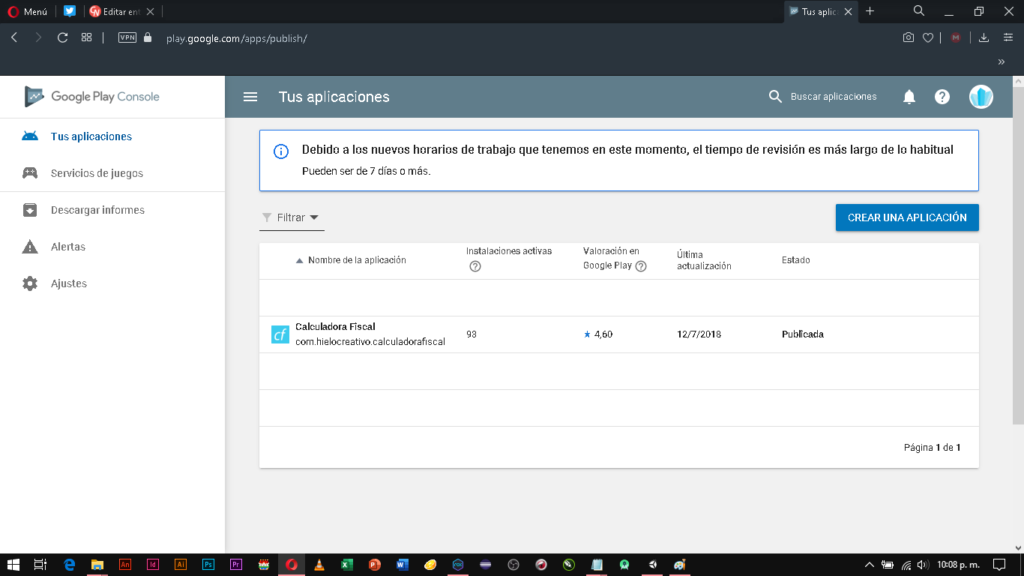Launch Word from taskbar
This screenshot has height=576, width=1024.
[x=402, y=565]
